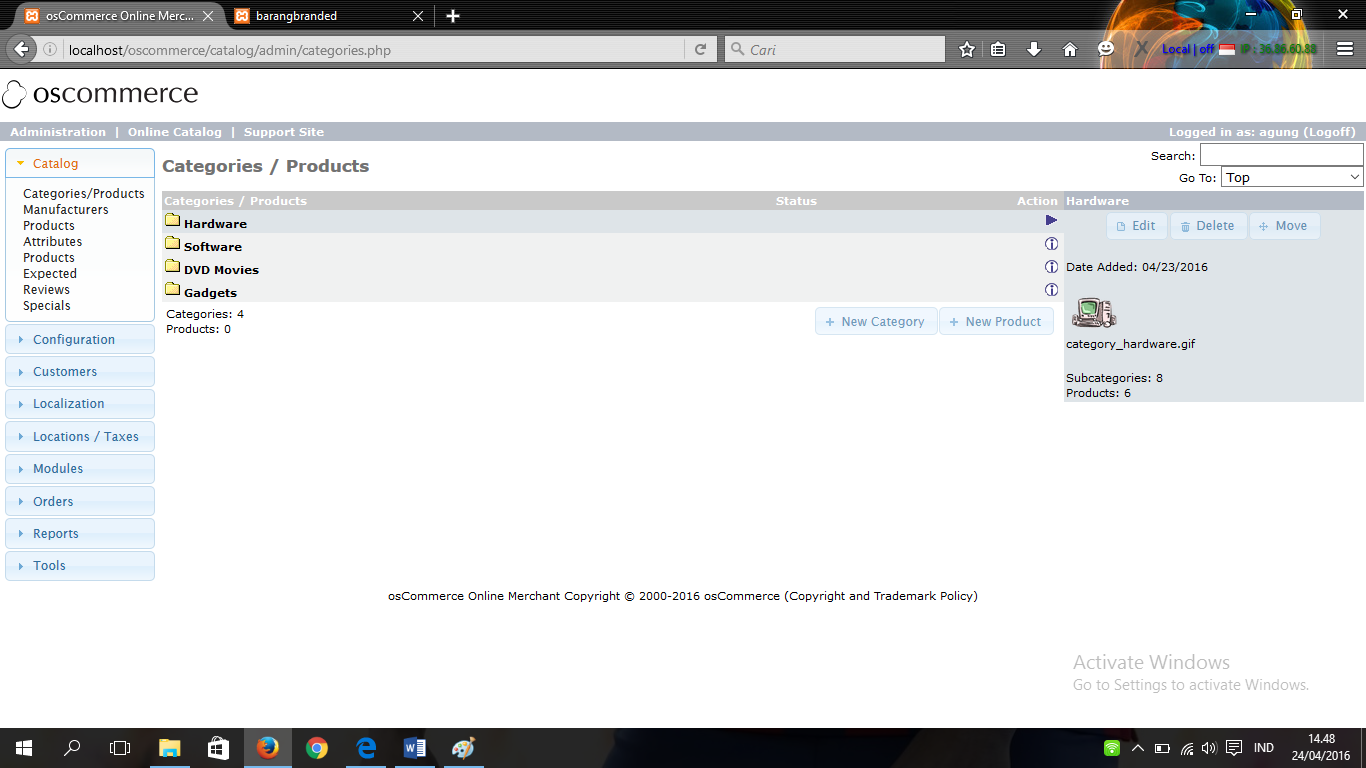Click info icon in Software row
The width and height of the screenshot is (1366, 768).
click(x=1051, y=244)
